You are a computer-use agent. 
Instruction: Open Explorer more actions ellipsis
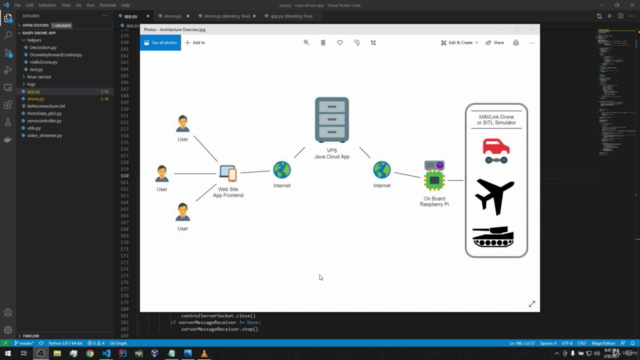pyautogui.click(x=105, y=16)
